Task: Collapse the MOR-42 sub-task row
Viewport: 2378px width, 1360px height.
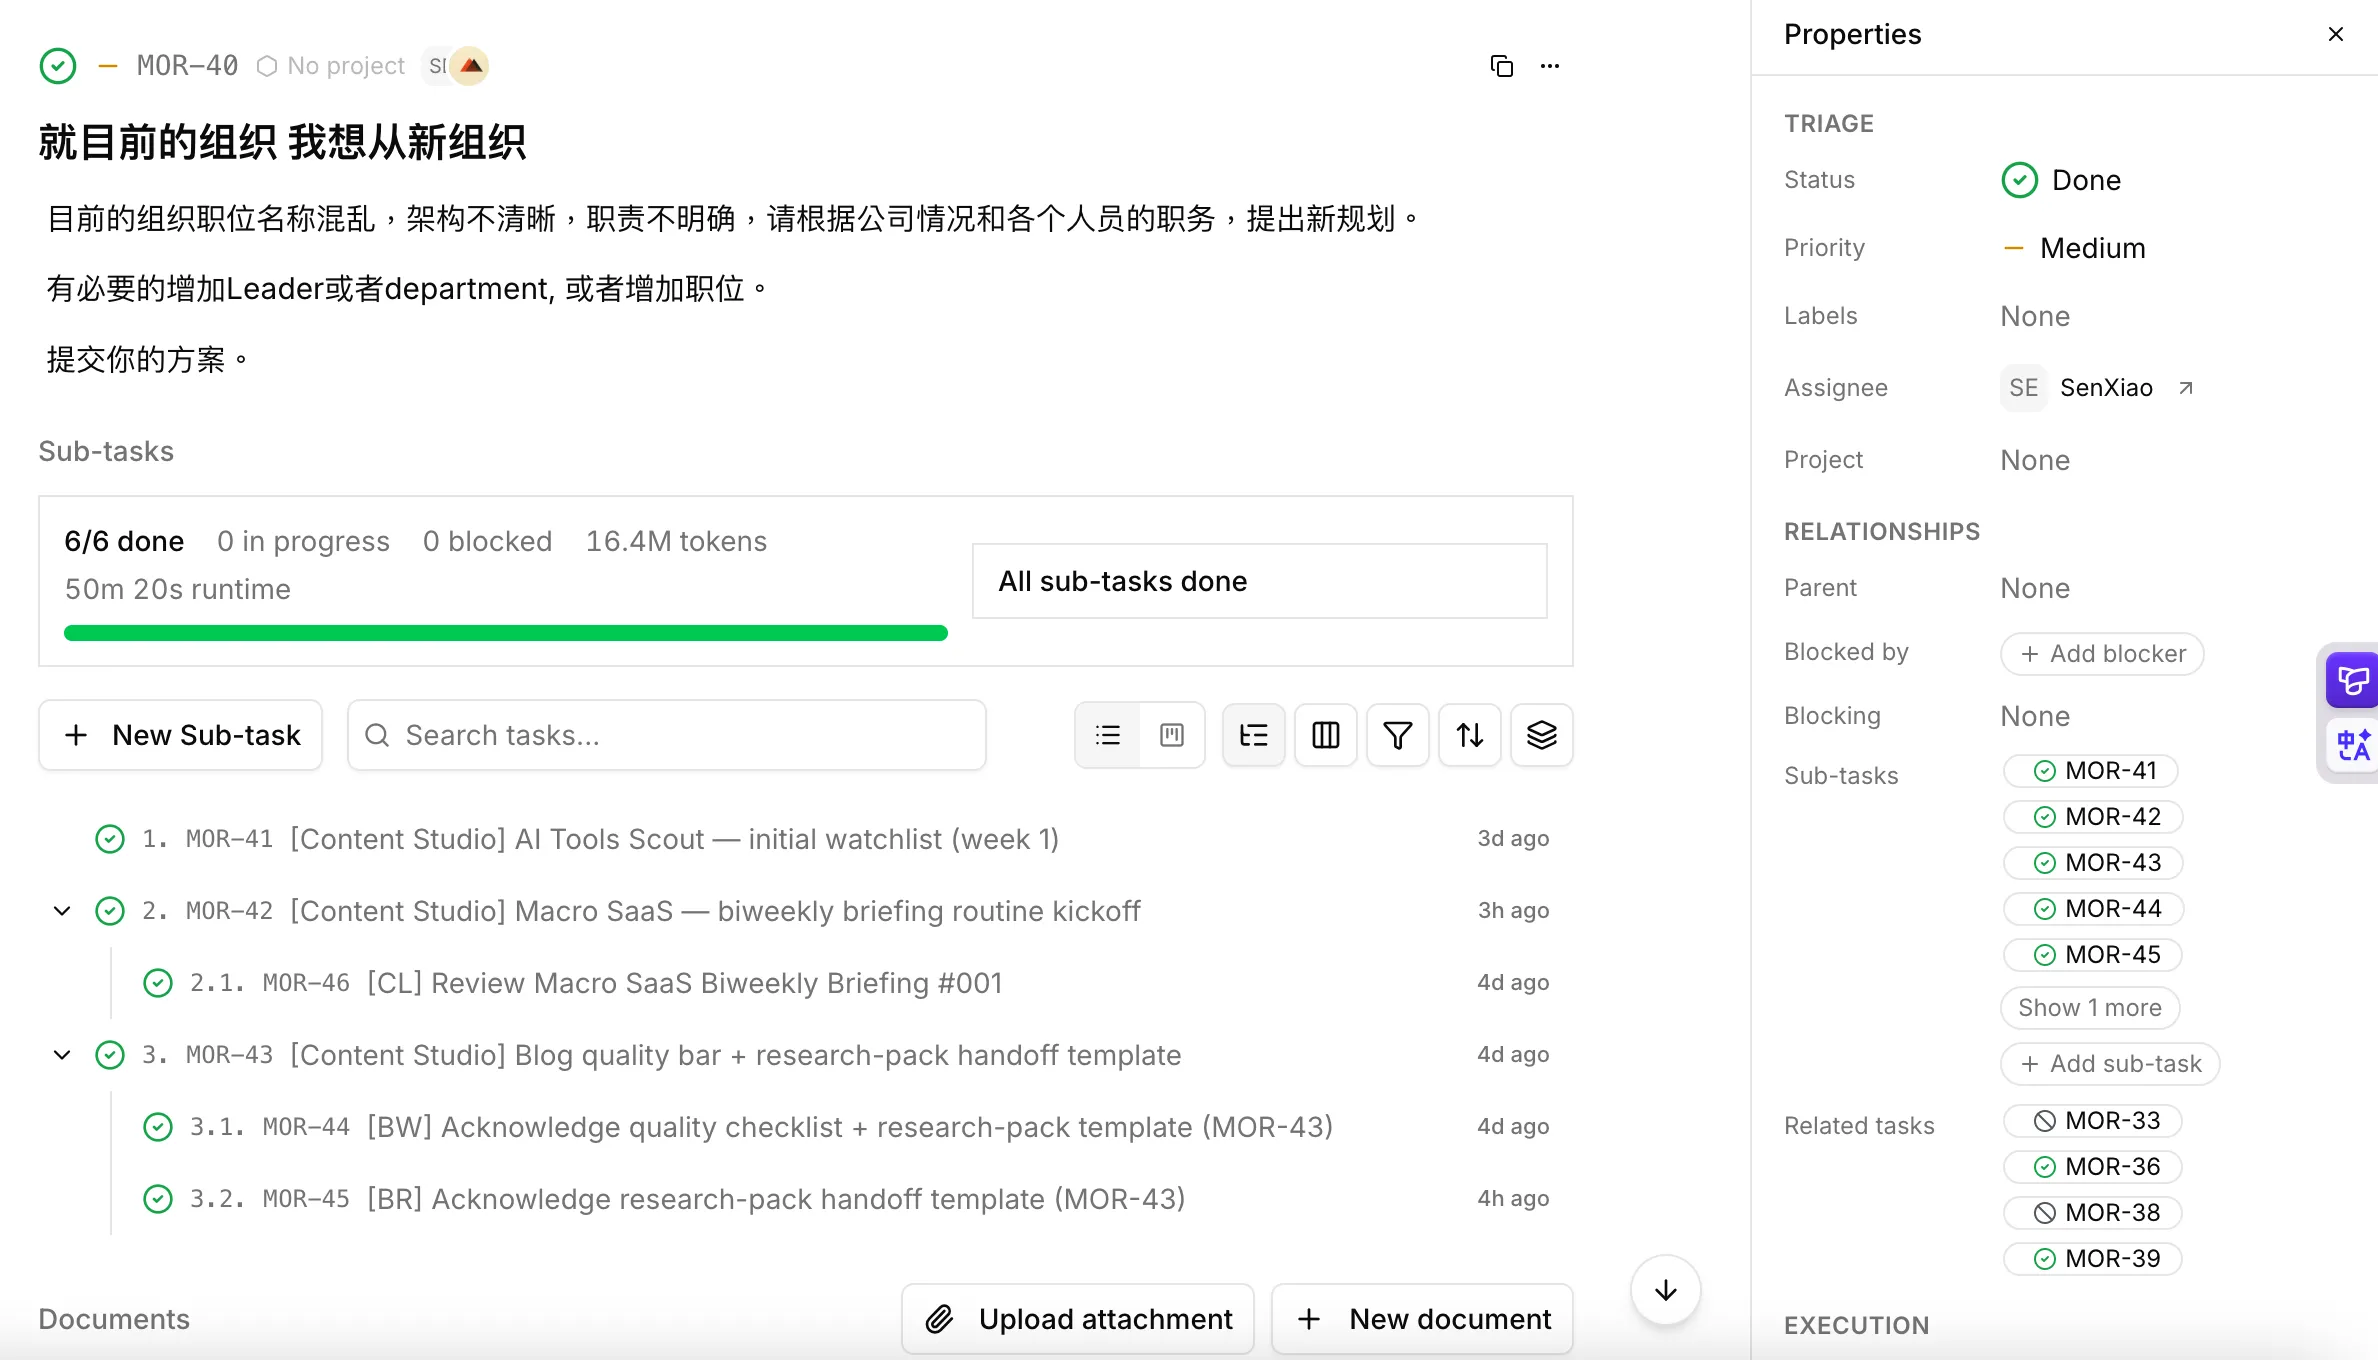Action: (x=62, y=911)
